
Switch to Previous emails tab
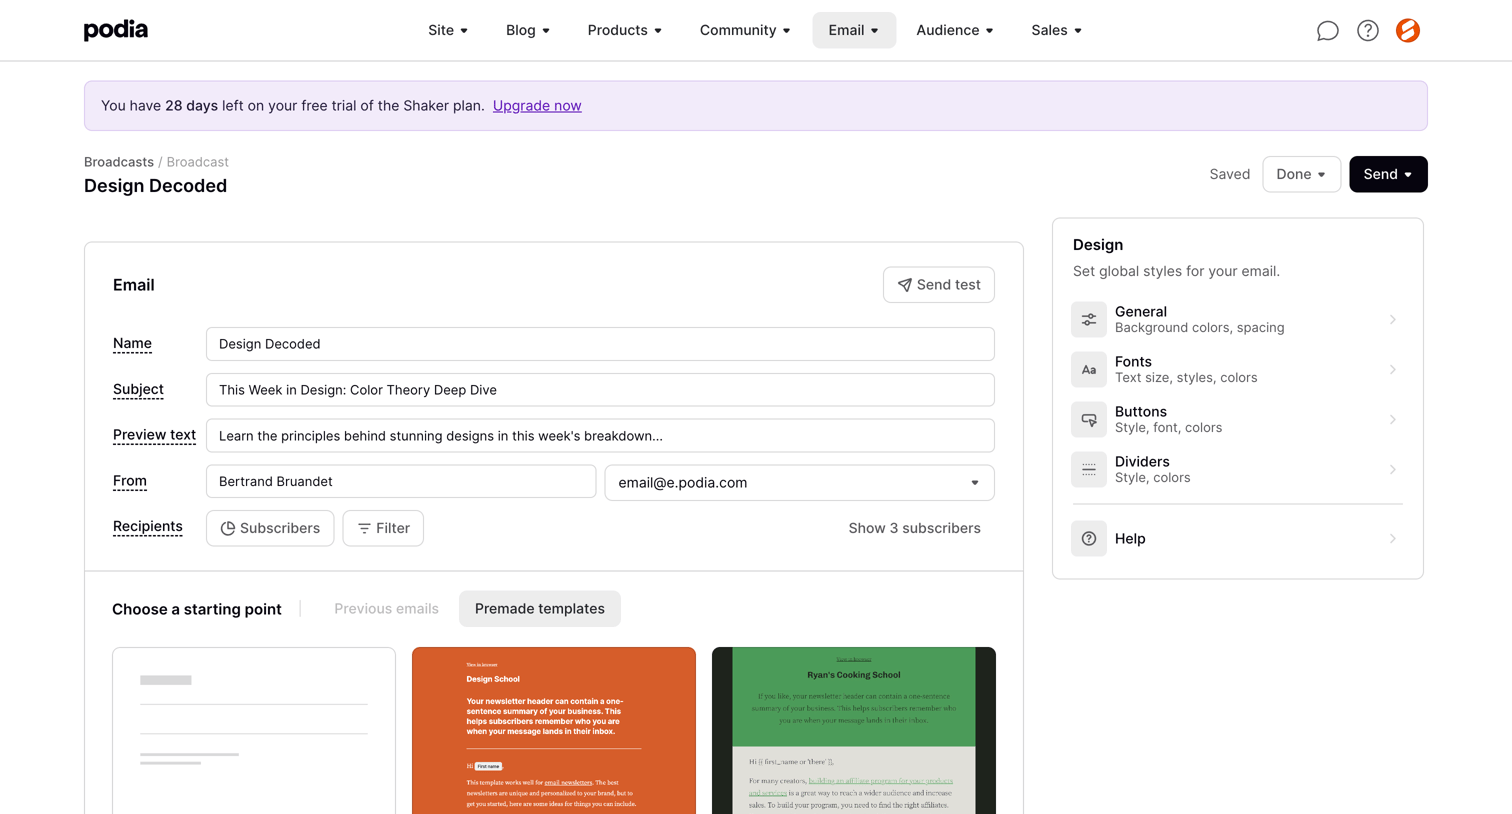(x=386, y=609)
